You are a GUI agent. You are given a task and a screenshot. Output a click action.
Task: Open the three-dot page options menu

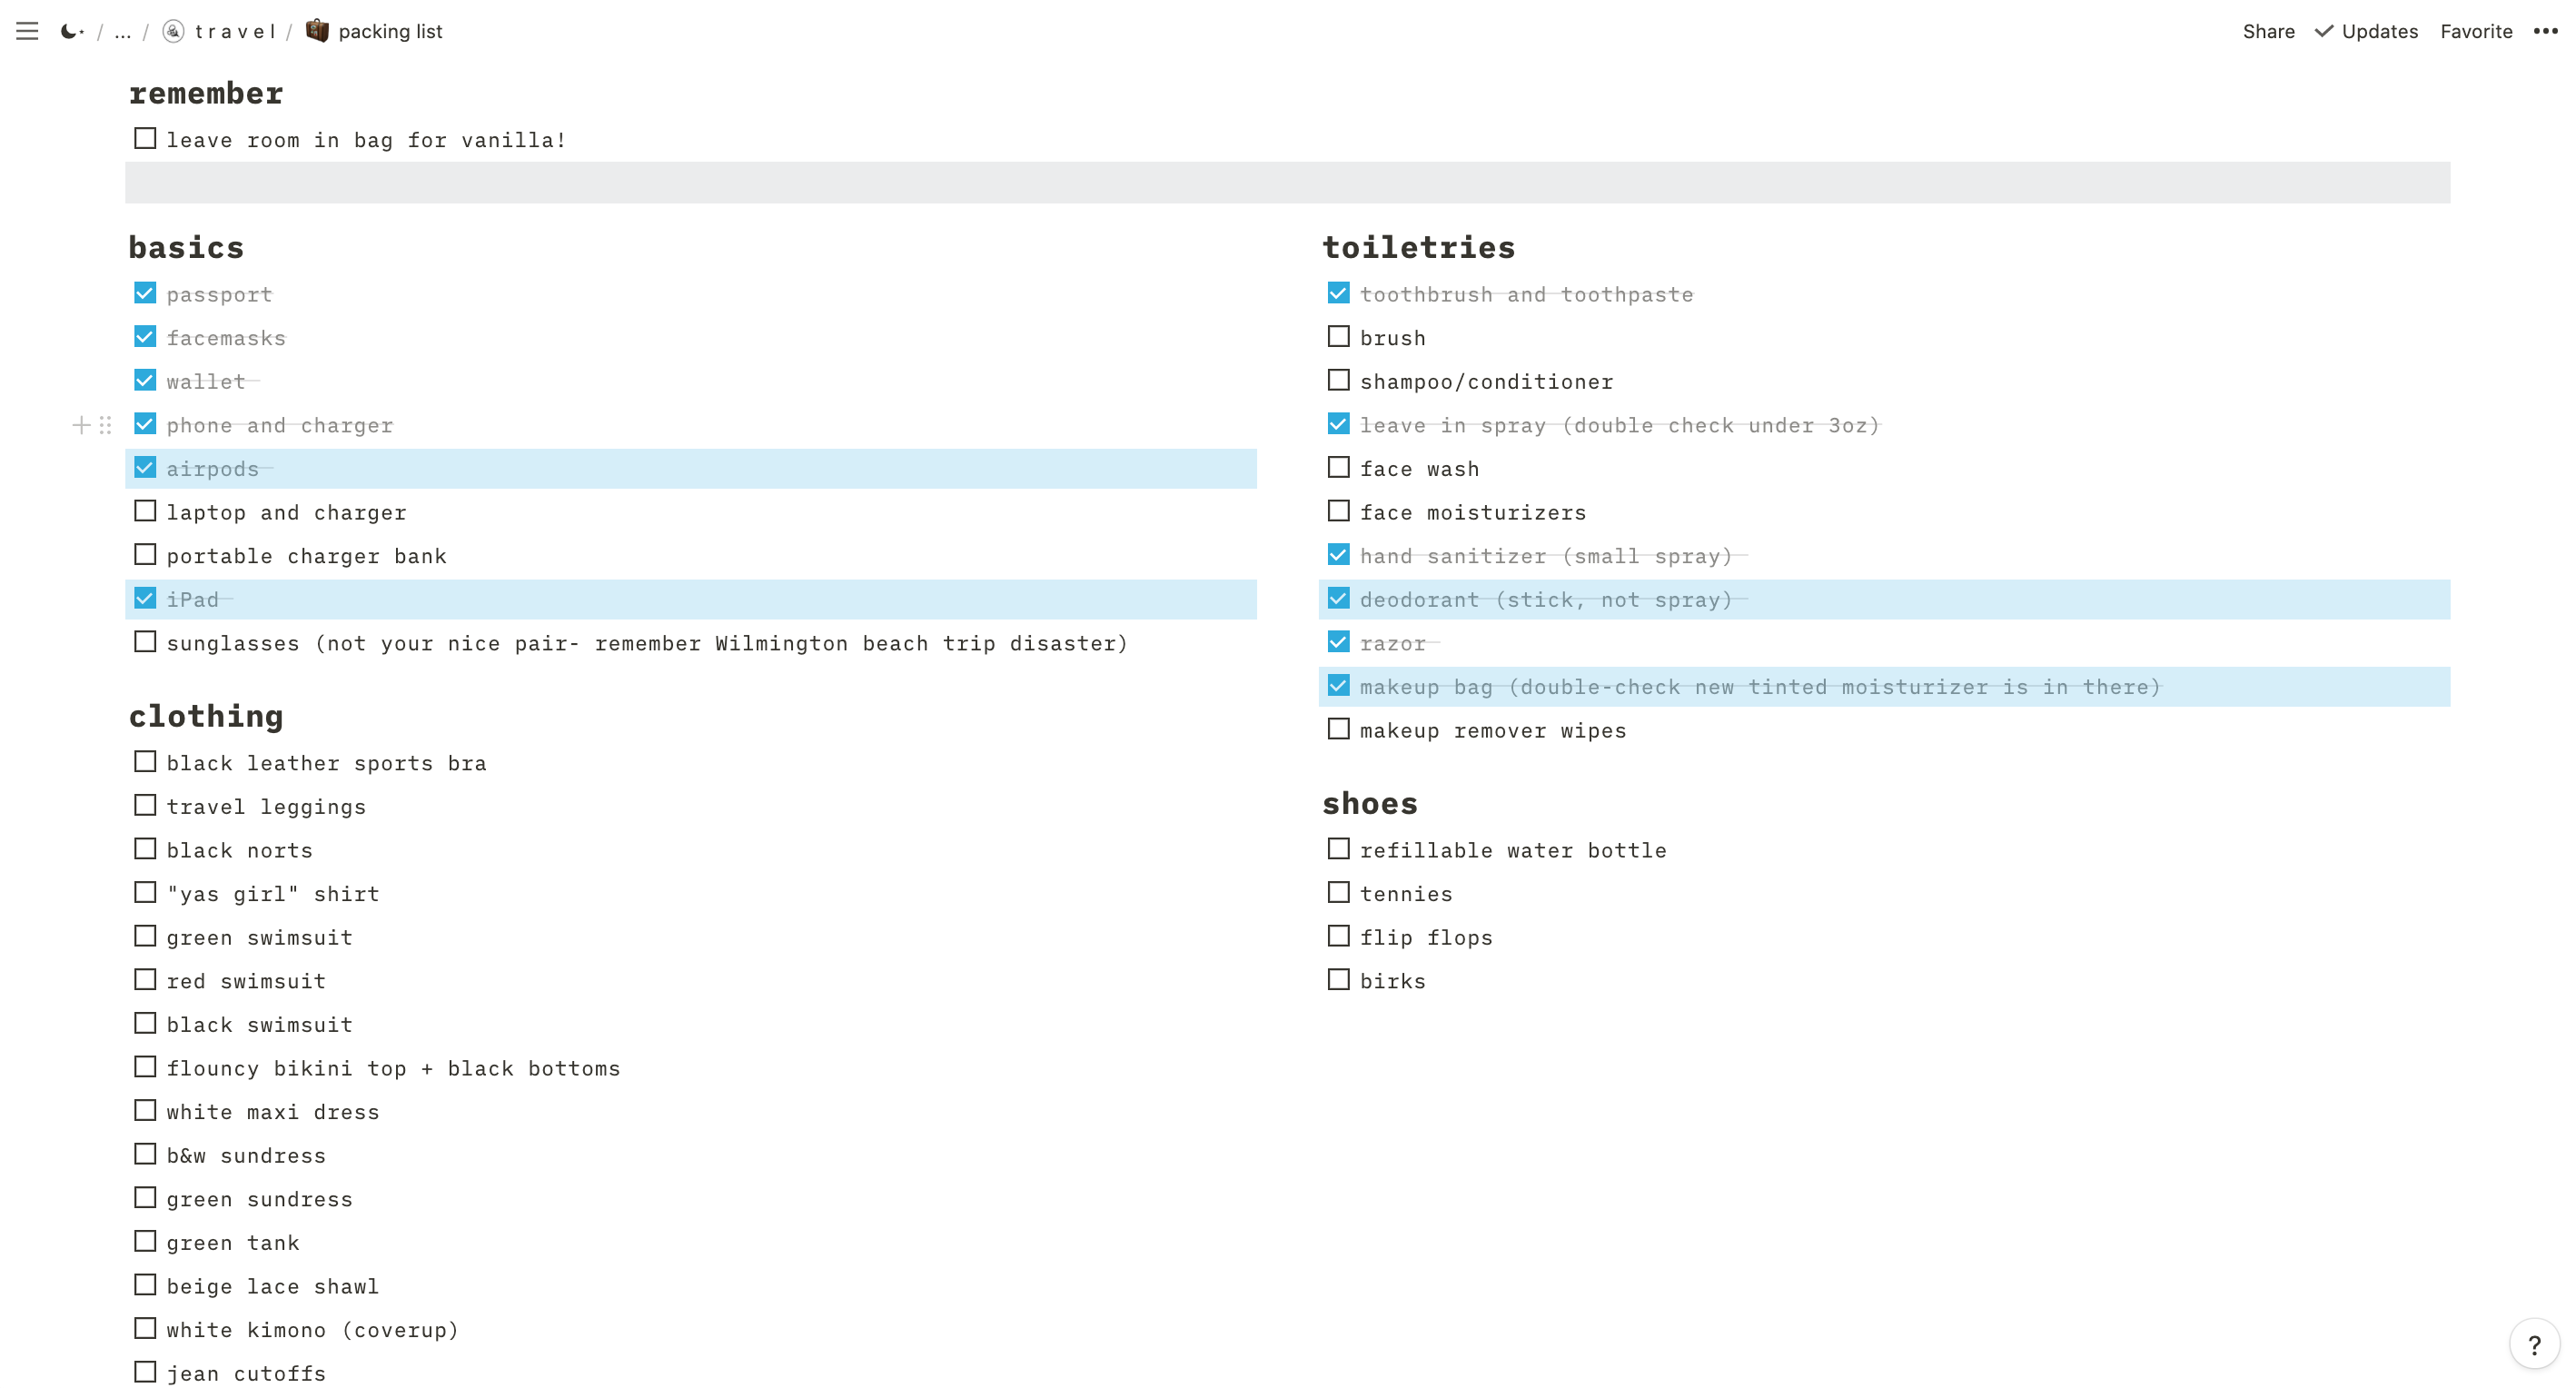tap(2545, 31)
